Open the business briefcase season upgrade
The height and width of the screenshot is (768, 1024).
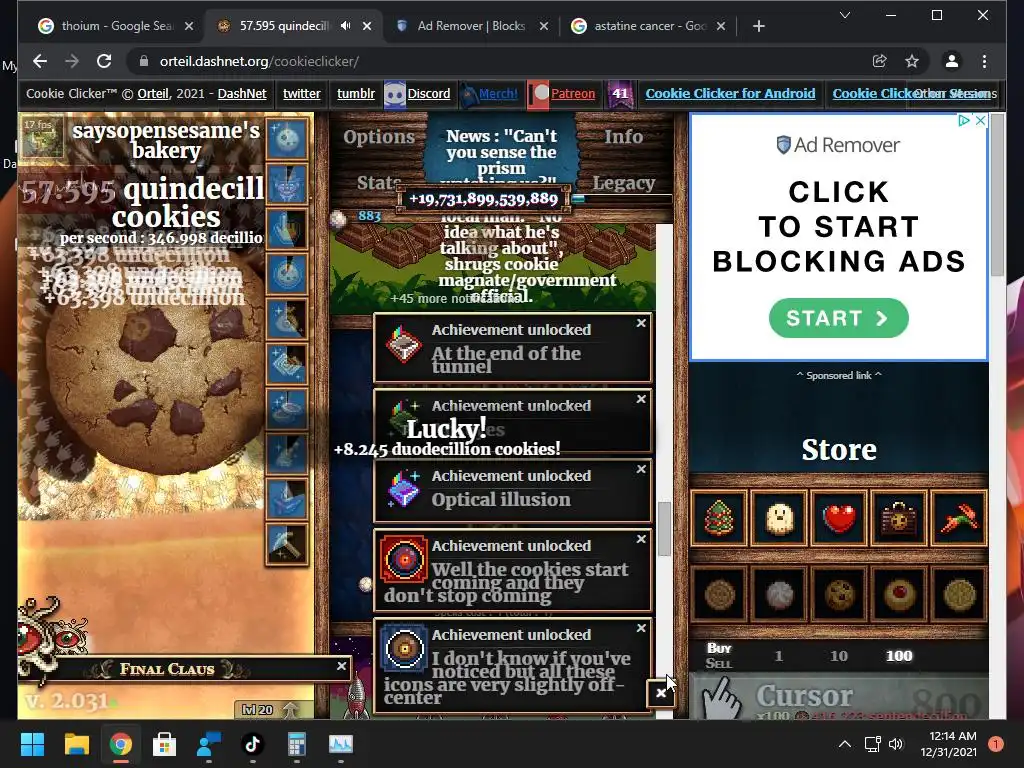coord(899,518)
